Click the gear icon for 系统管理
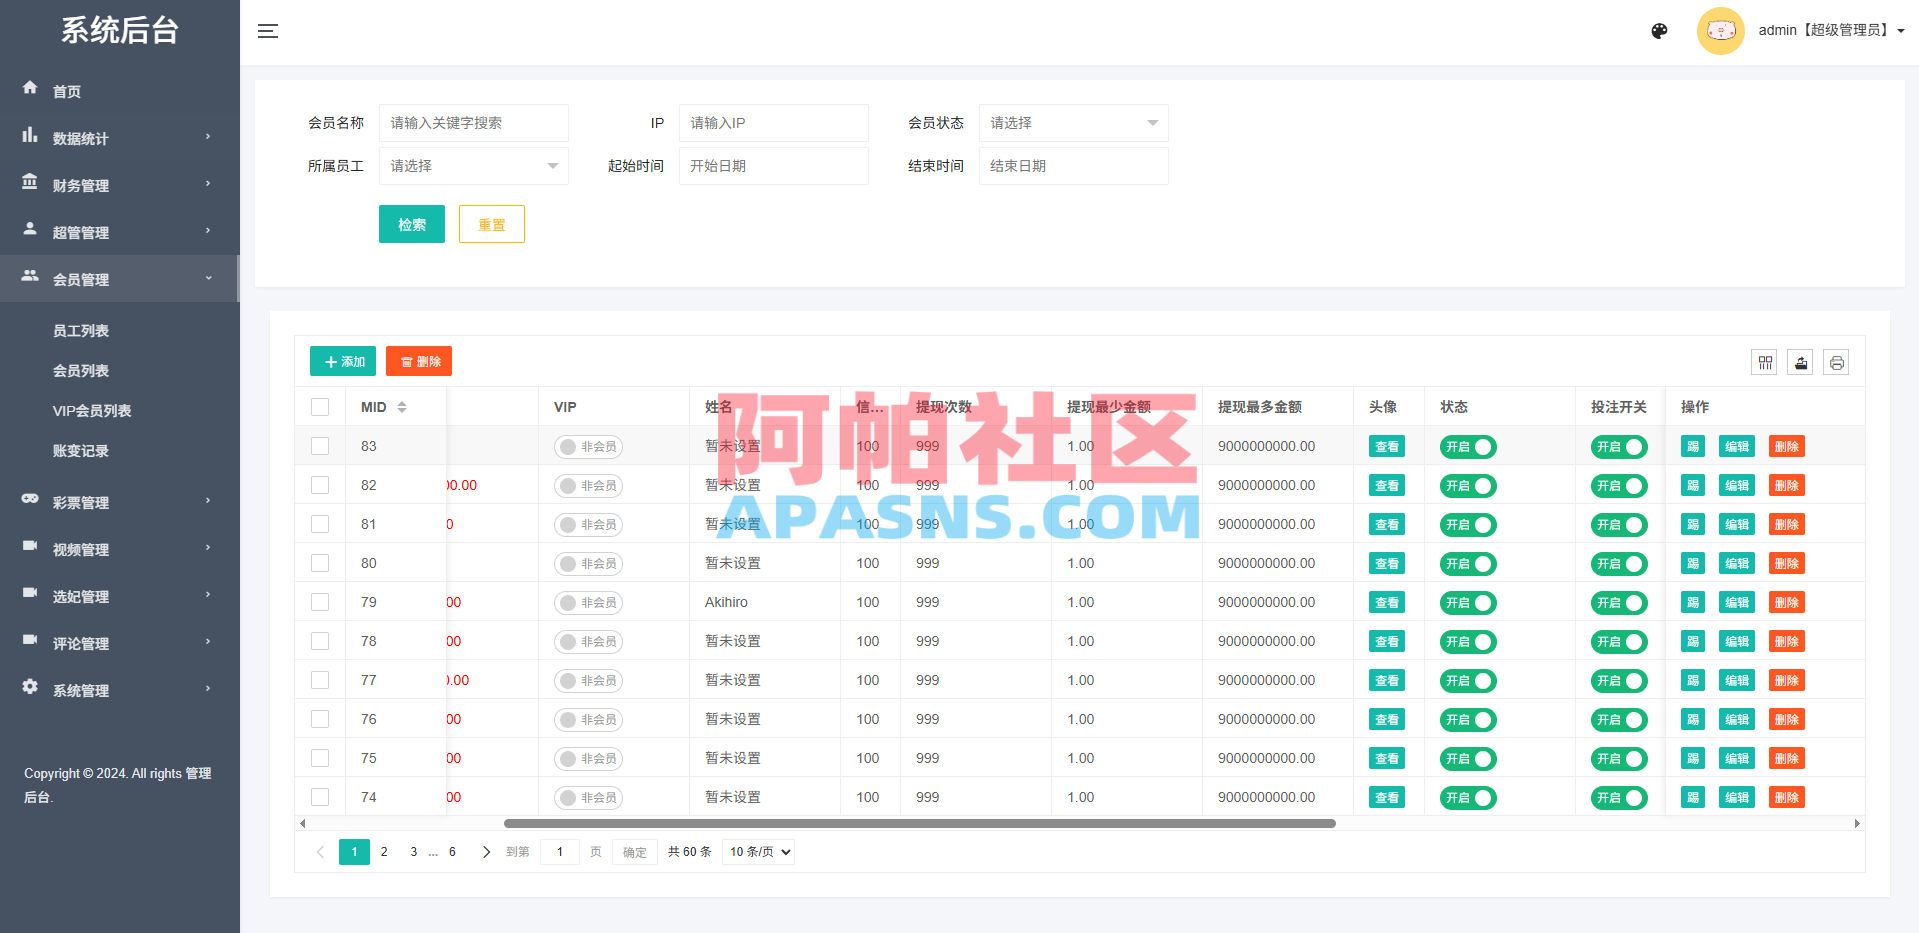Screen dimensions: 1919x933 [30, 687]
